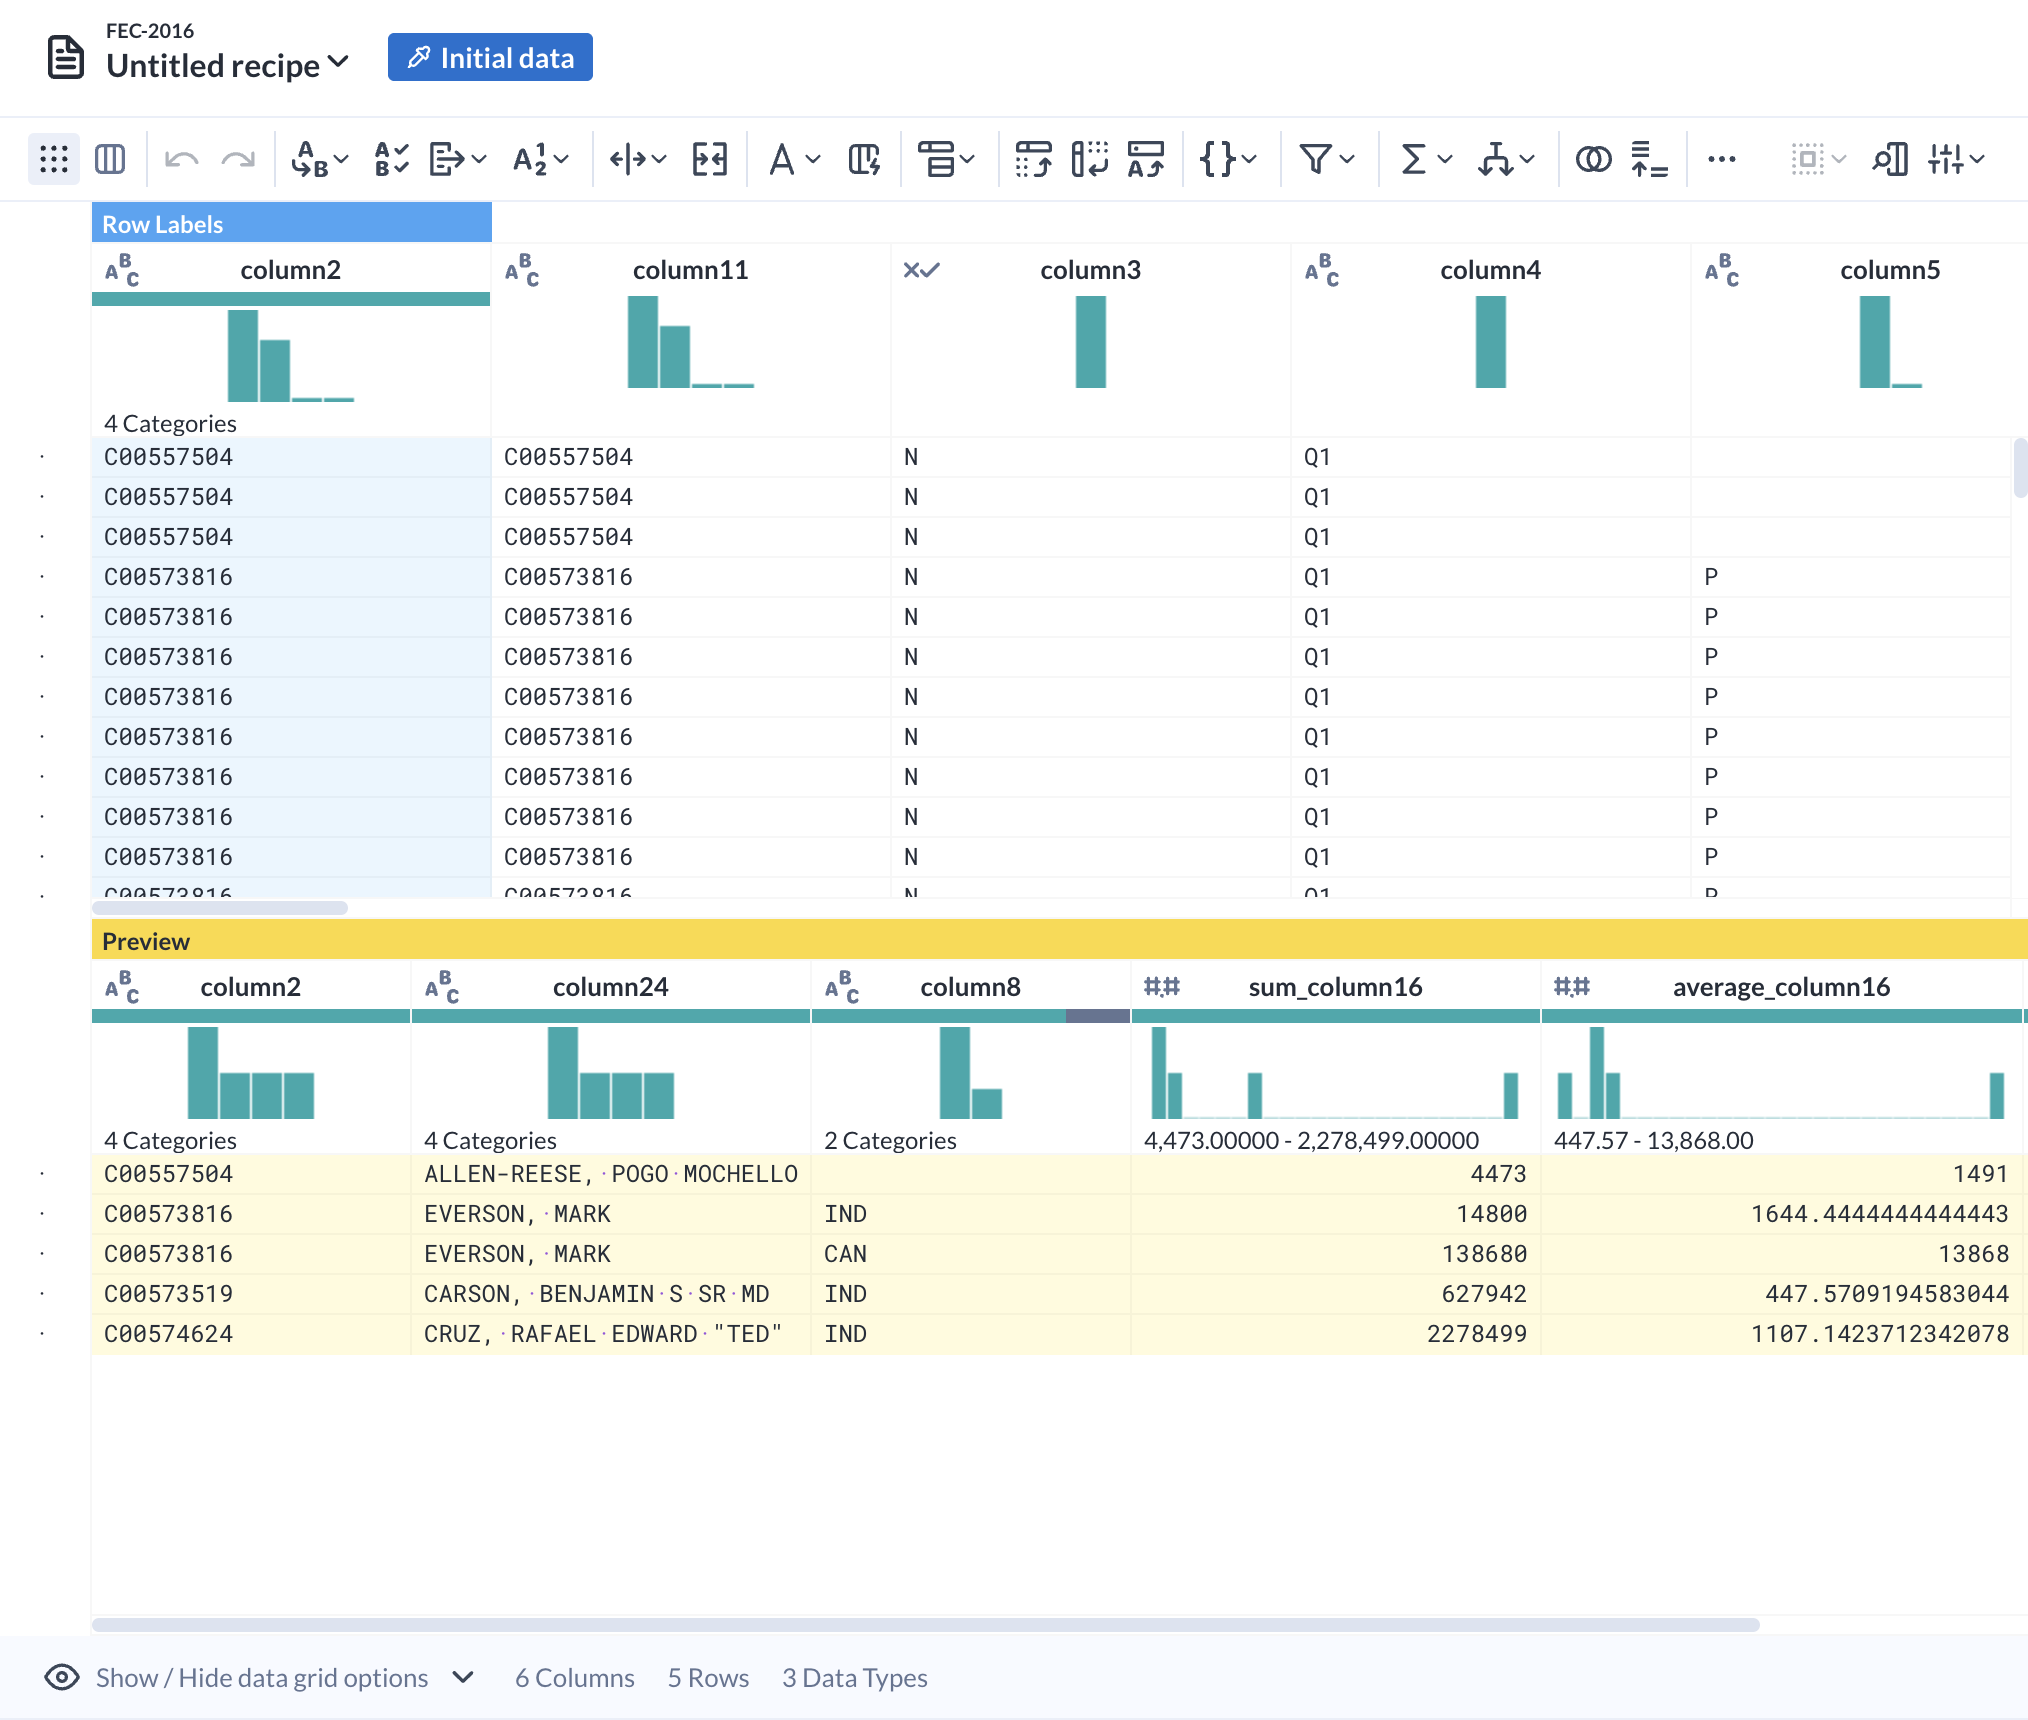The width and height of the screenshot is (2028, 1720).
Task: Expand the Show / Hide data grid options
Action: (462, 1678)
